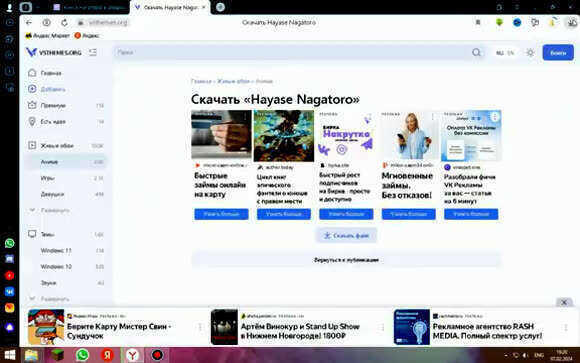Open a new tab with the round plus button
Viewport: 580px width, 363px height.
click(x=220, y=7)
